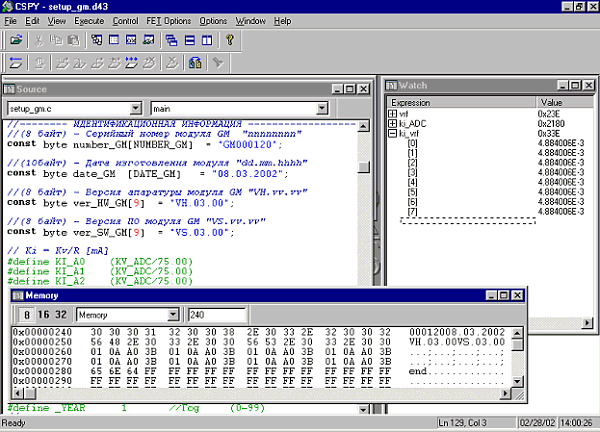Click the "08.03.2002" date string in source

click(x=249, y=174)
